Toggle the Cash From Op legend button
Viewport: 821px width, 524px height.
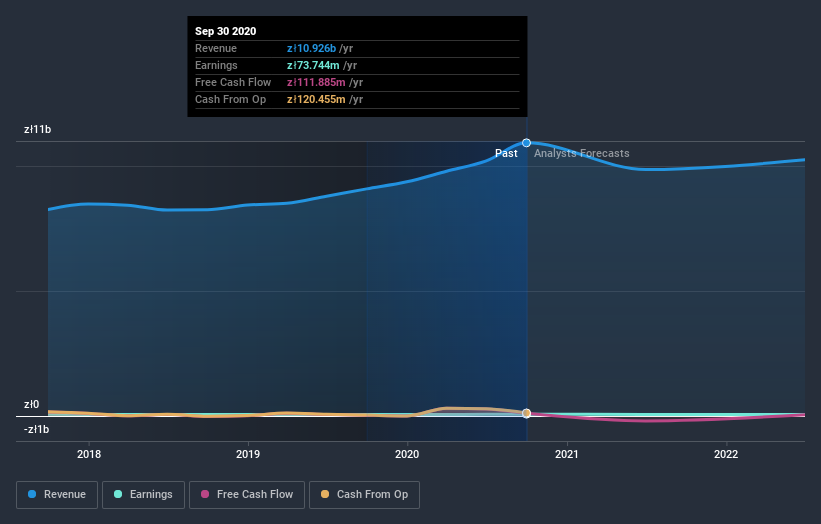(364, 495)
